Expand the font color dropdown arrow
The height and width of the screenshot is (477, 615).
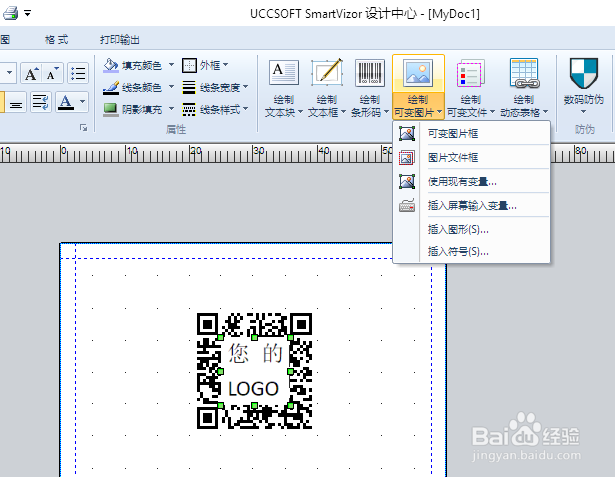pyautogui.click(x=82, y=102)
